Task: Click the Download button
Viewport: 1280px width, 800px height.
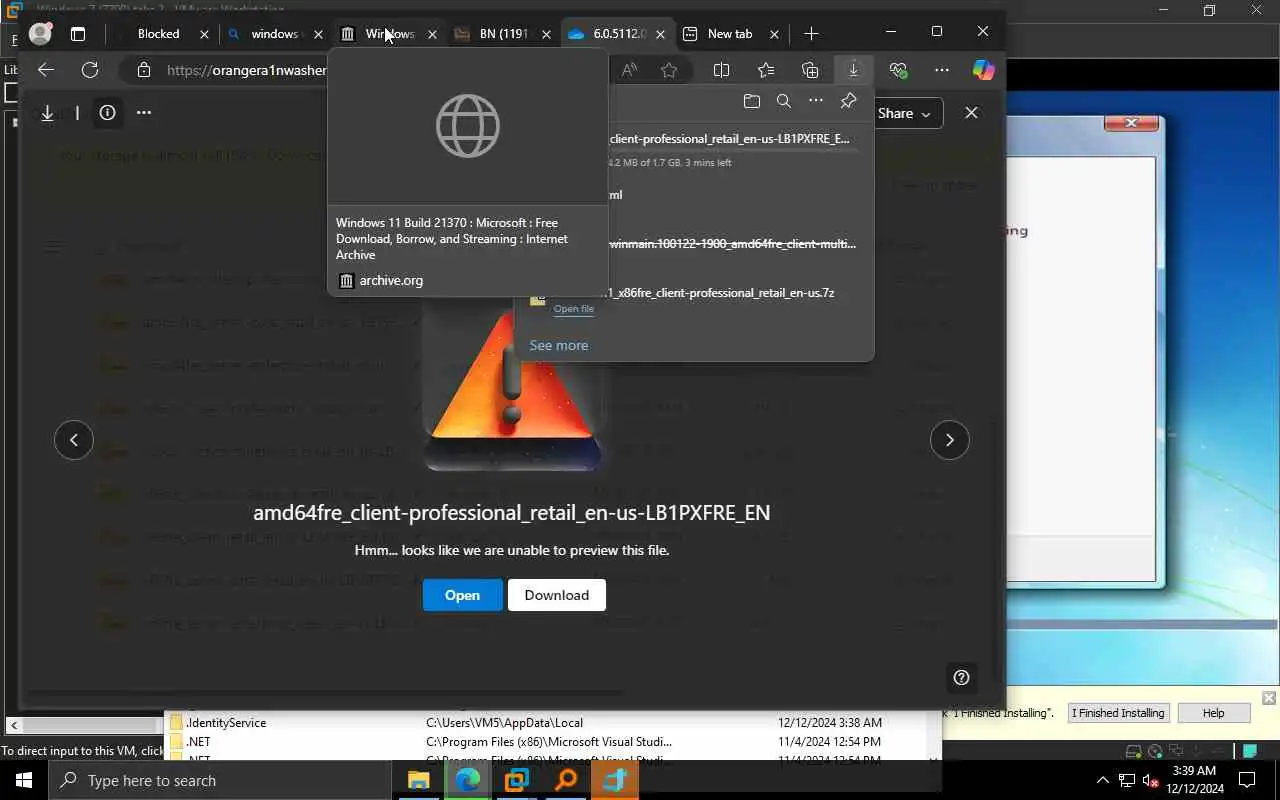Action: [x=557, y=595]
